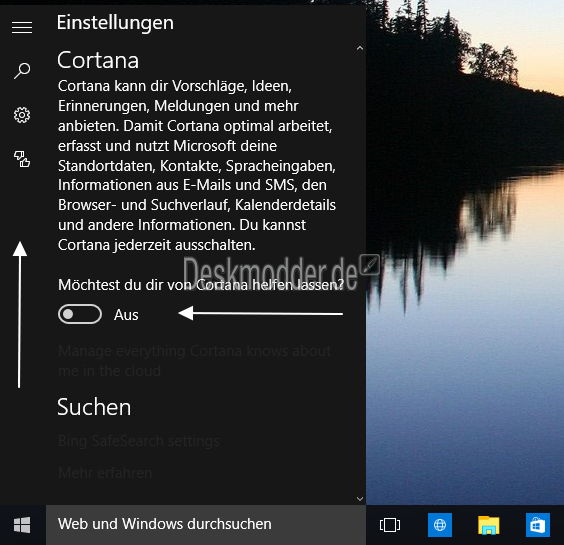
Task: Click the feedback icon in sidebar
Action: point(22,159)
